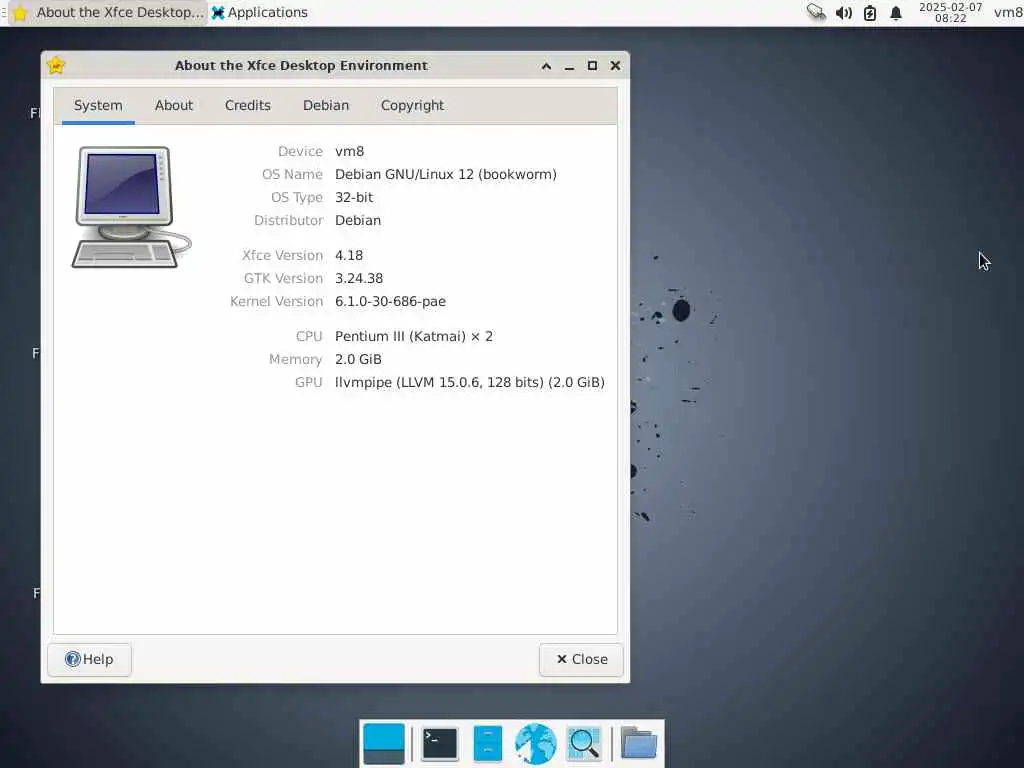Viewport: 1024px width, 768px height.
Task: Launch the Web Browser globe icon
Action: tap(536, 743)
